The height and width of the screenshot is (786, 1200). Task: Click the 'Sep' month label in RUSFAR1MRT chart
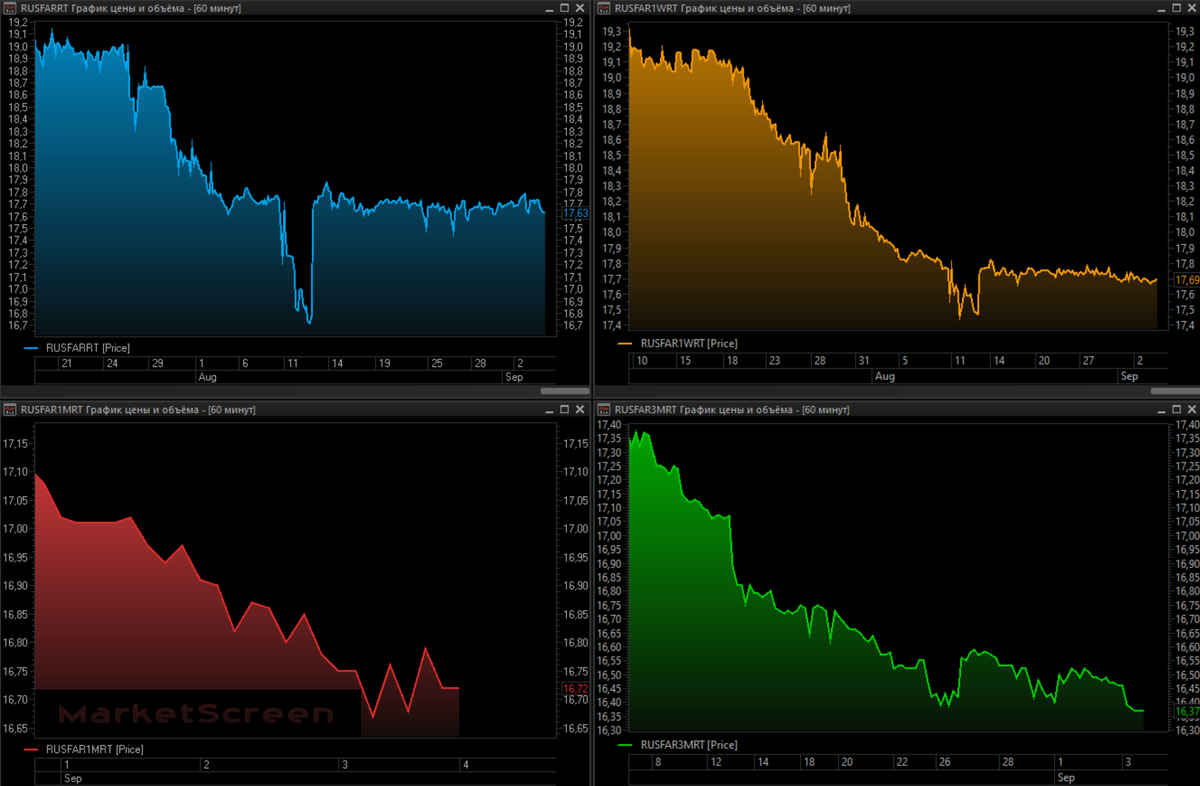tap(73, 777)
